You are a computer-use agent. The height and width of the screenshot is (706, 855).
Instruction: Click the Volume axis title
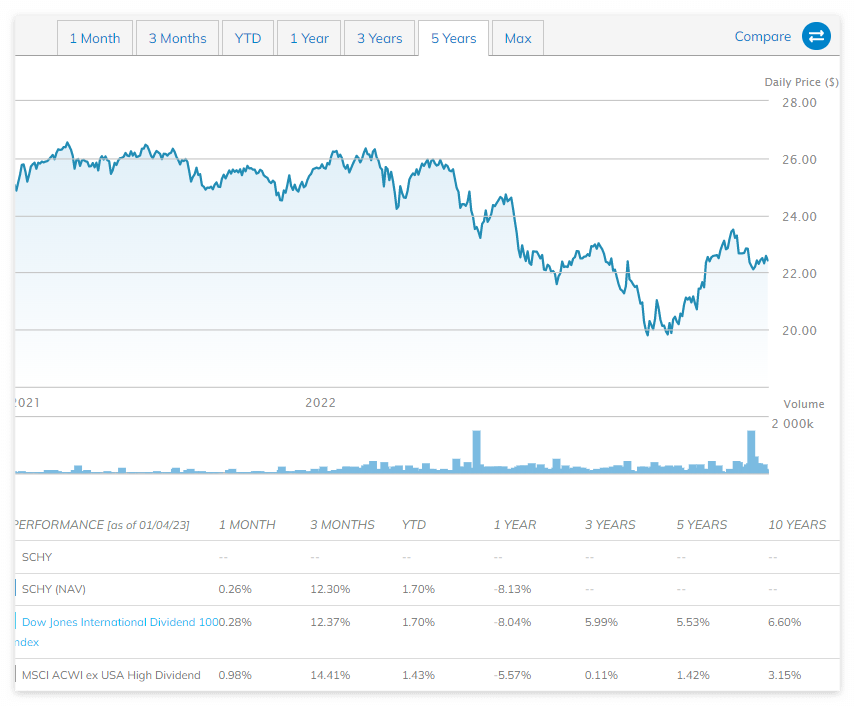coord(804,404)
